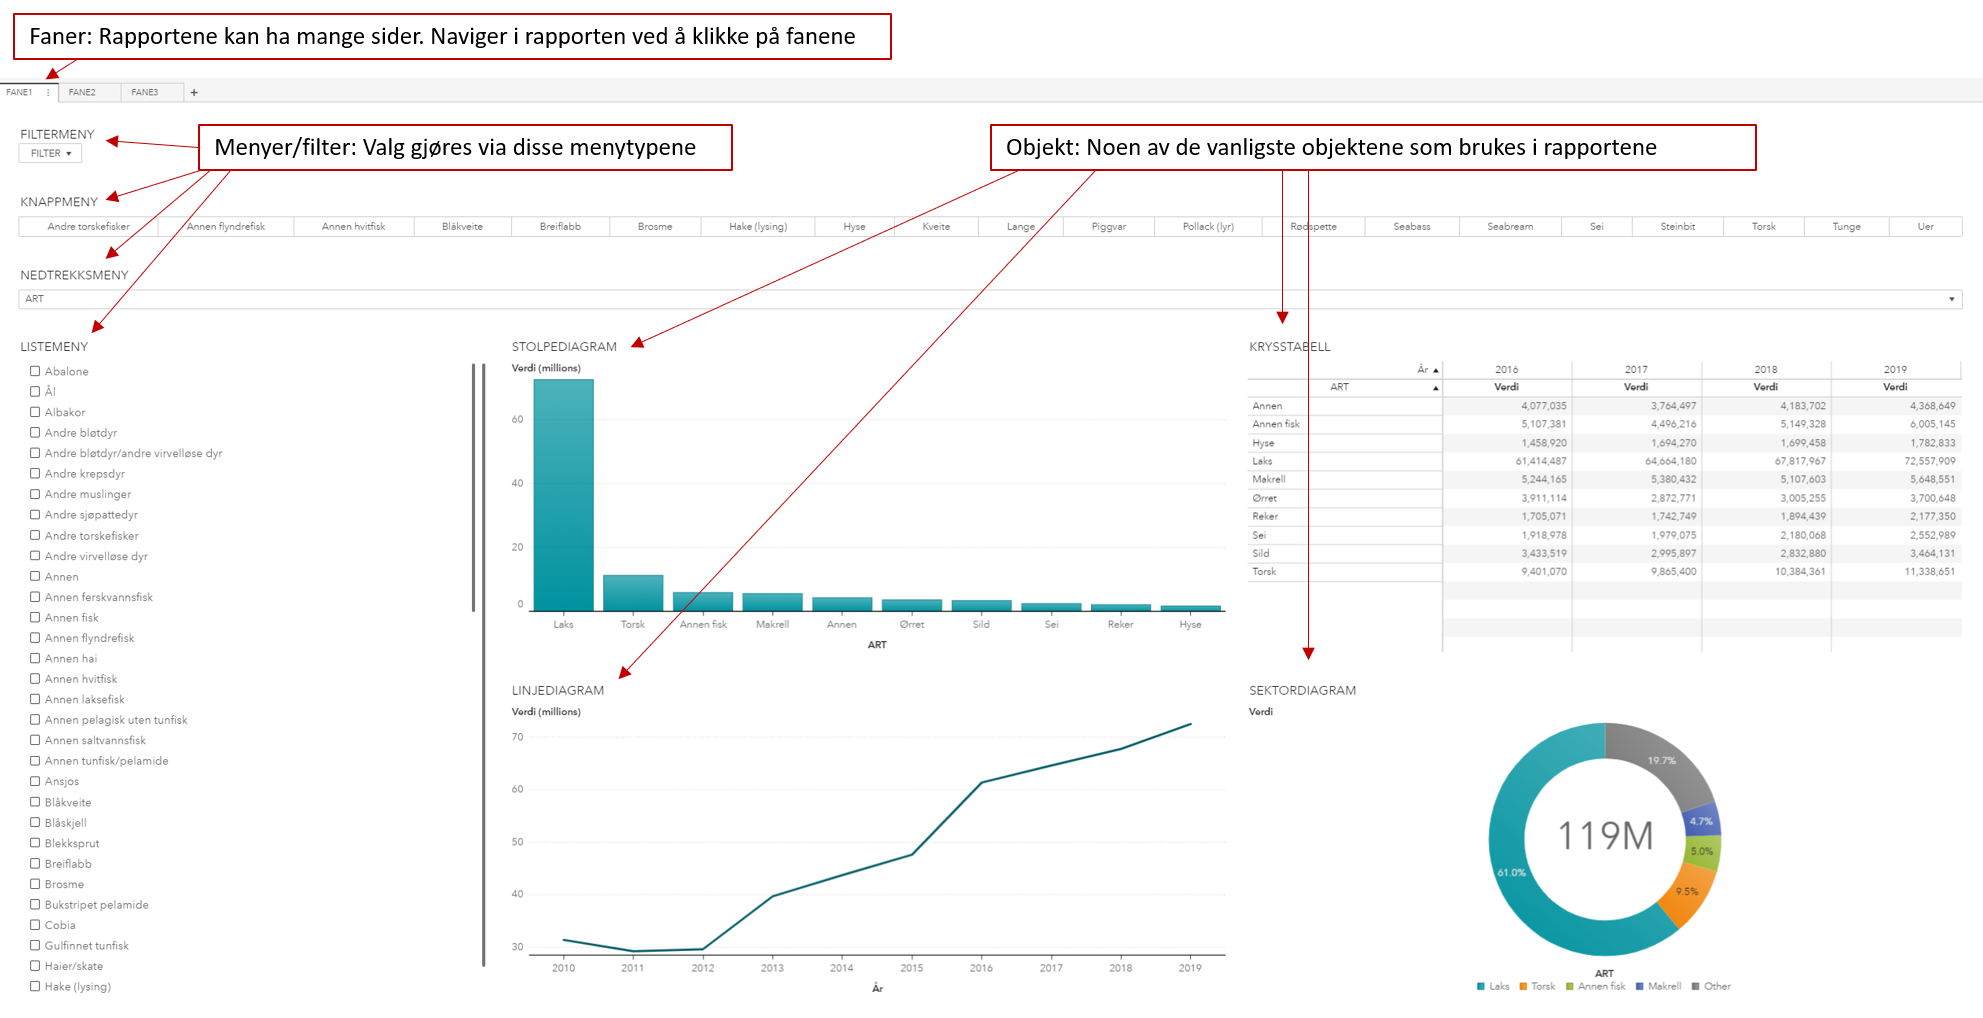Click the Other legend square in pie chart
This screenshot has width=1983, height=1018.
tap(1695, 987)
